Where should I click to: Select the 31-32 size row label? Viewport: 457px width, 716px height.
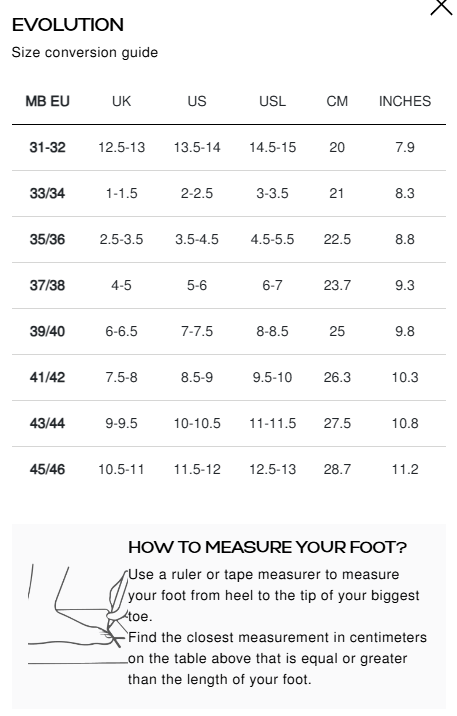(47, 147)
